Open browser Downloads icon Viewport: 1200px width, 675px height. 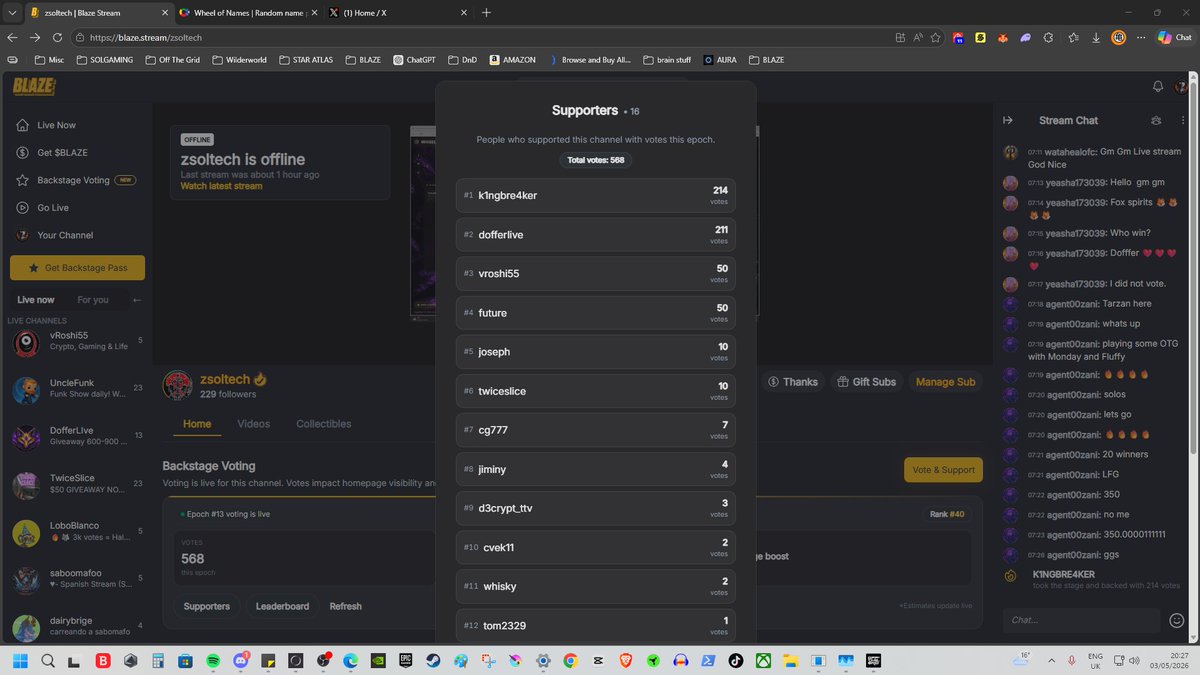click(x=1096, y=37)
